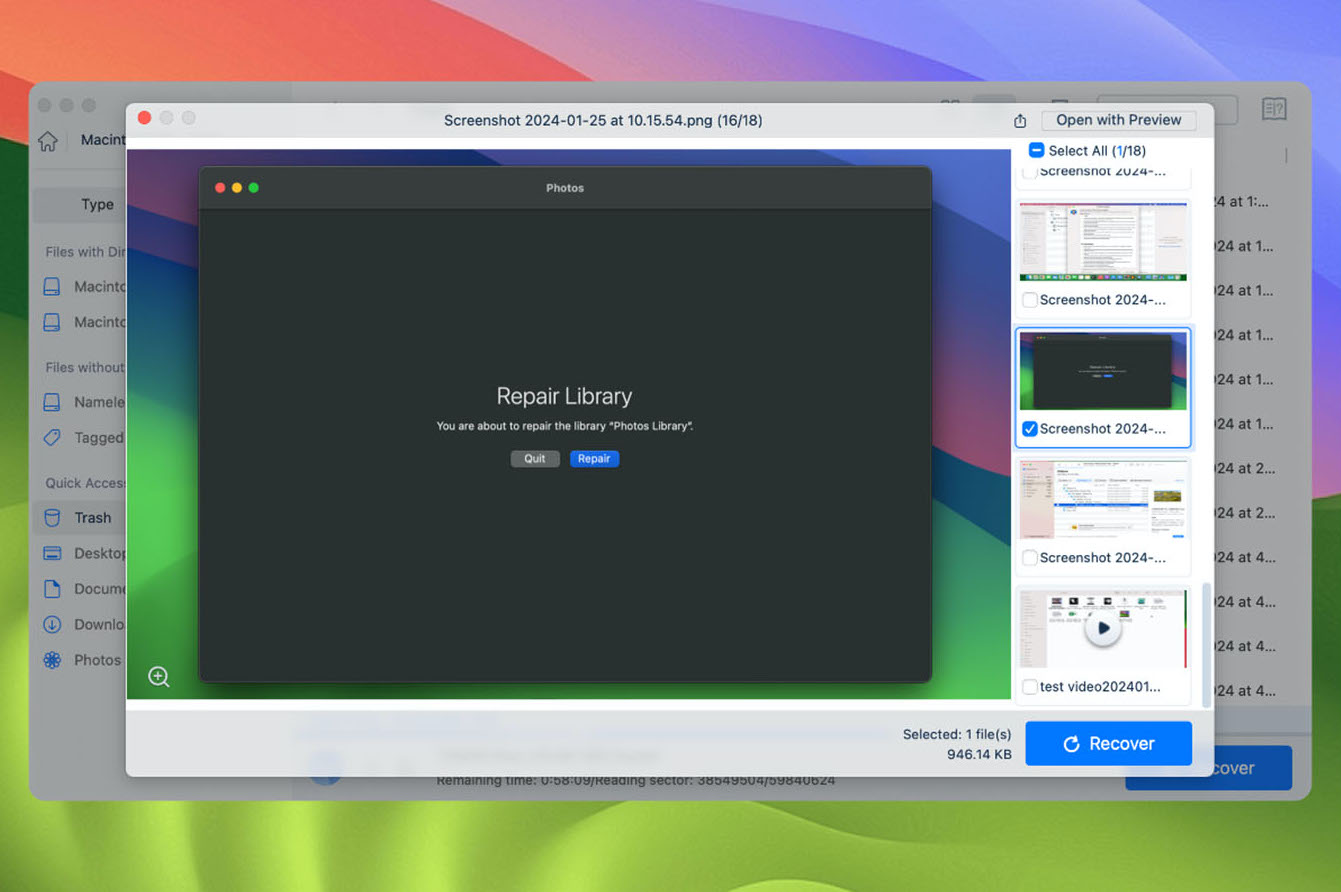Open the help manual icon top right

click(x=1274, y=110)
